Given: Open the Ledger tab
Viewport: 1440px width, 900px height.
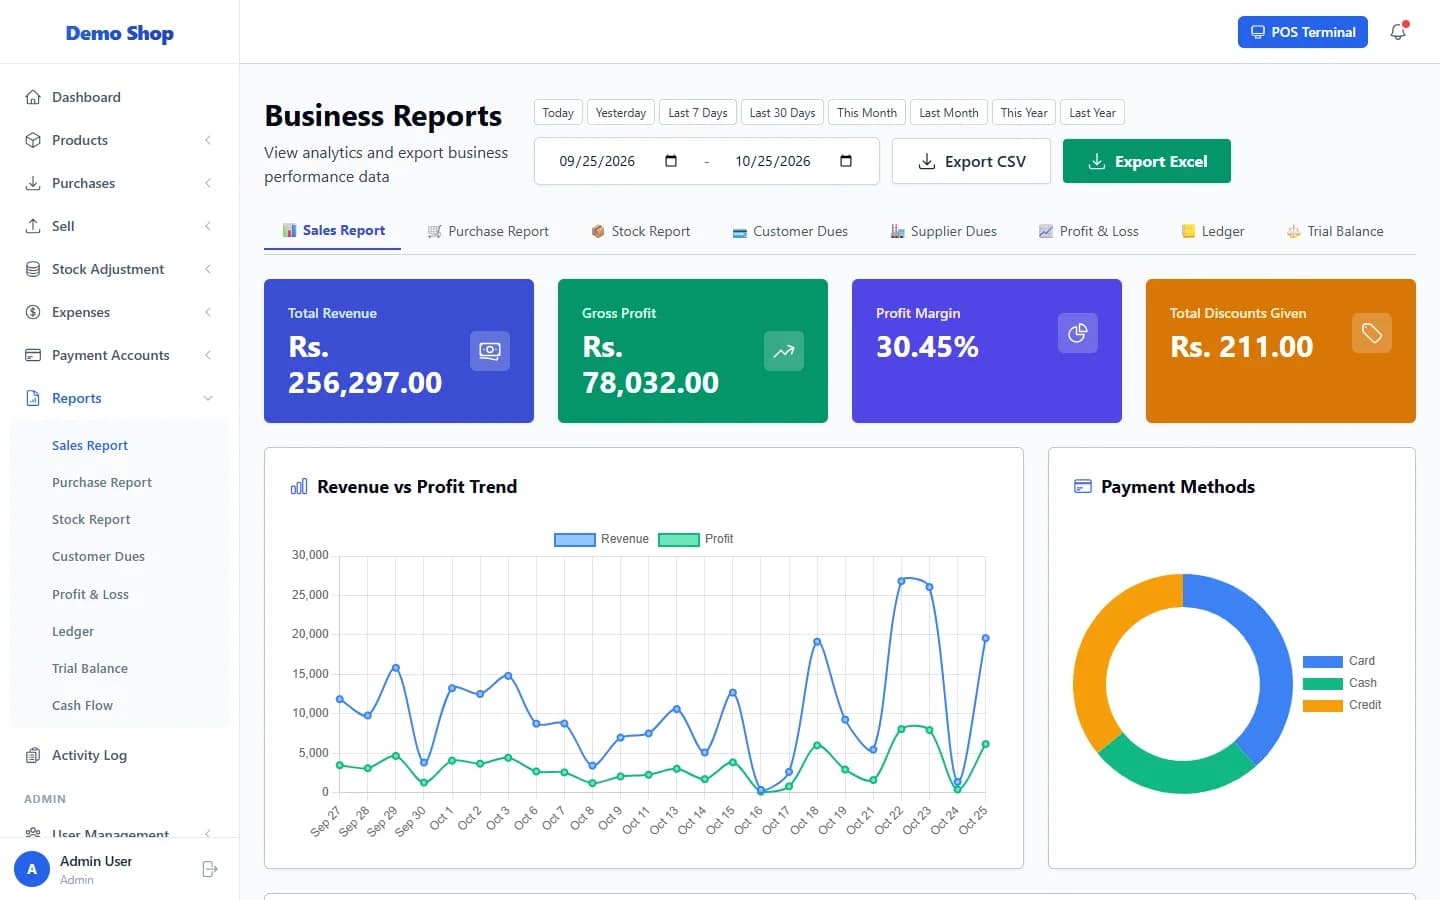Looking at the screenshot, I should 1212,231.
